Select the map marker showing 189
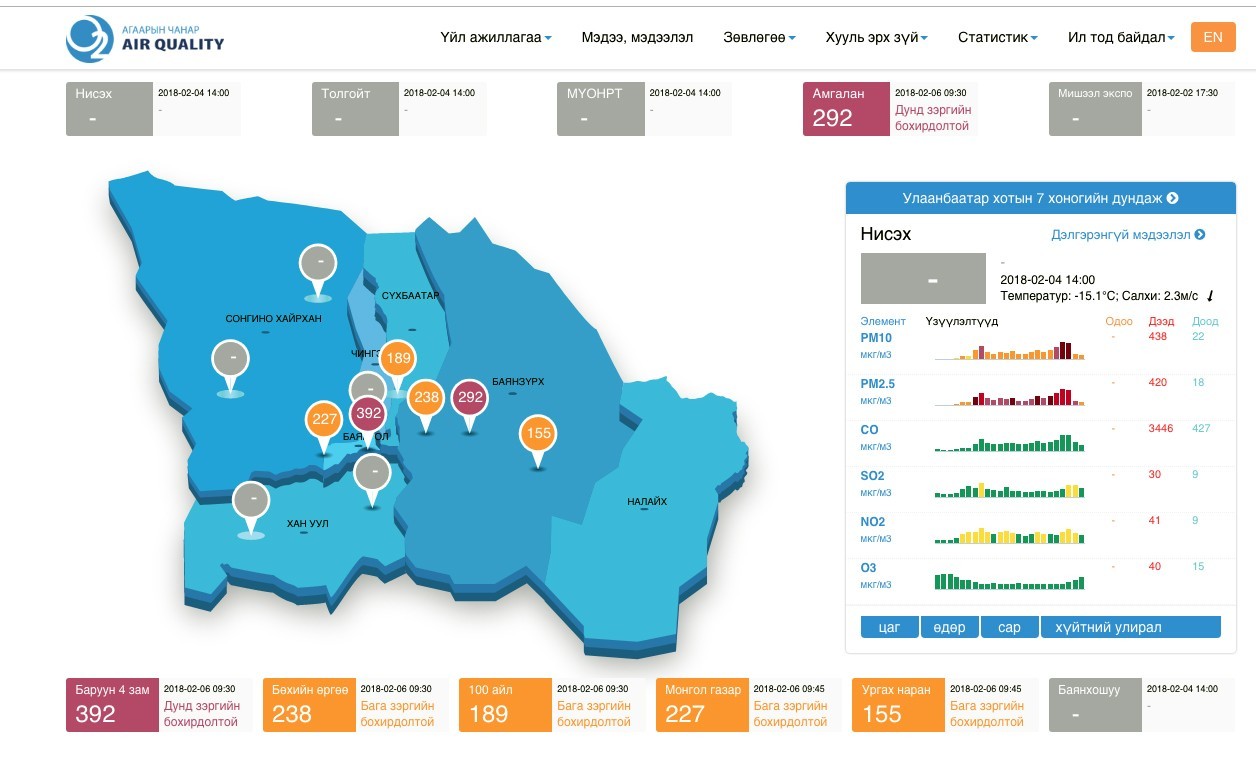Screen dimensions: 1256x764 398,359
